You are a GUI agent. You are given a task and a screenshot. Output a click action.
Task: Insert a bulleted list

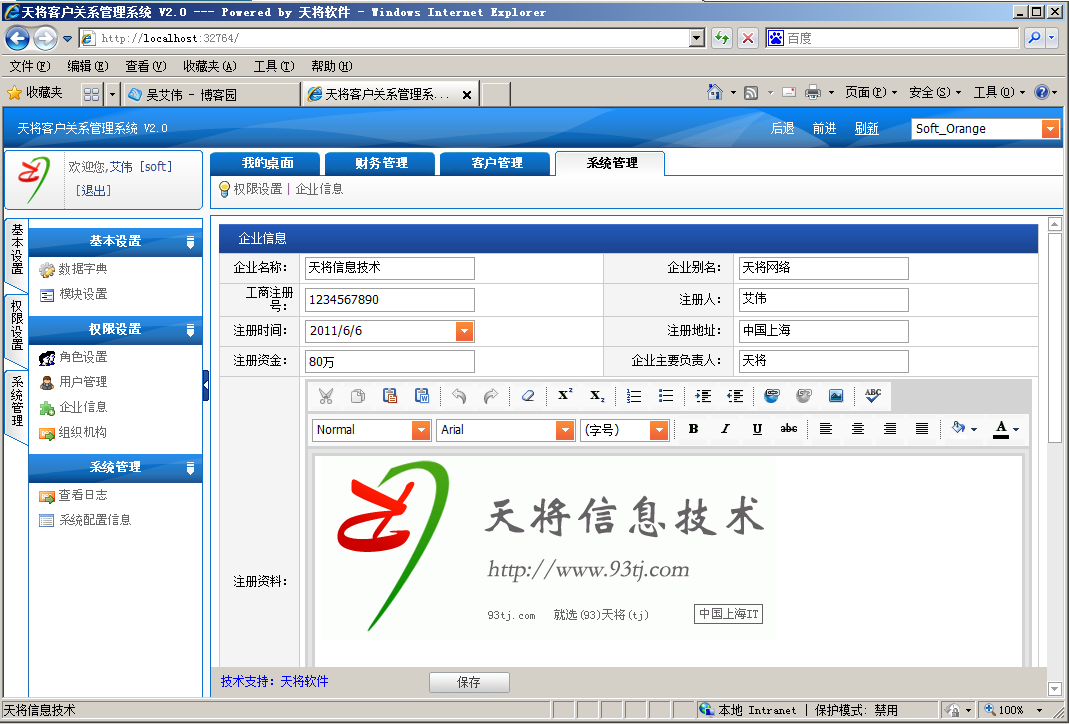[666, 396]
